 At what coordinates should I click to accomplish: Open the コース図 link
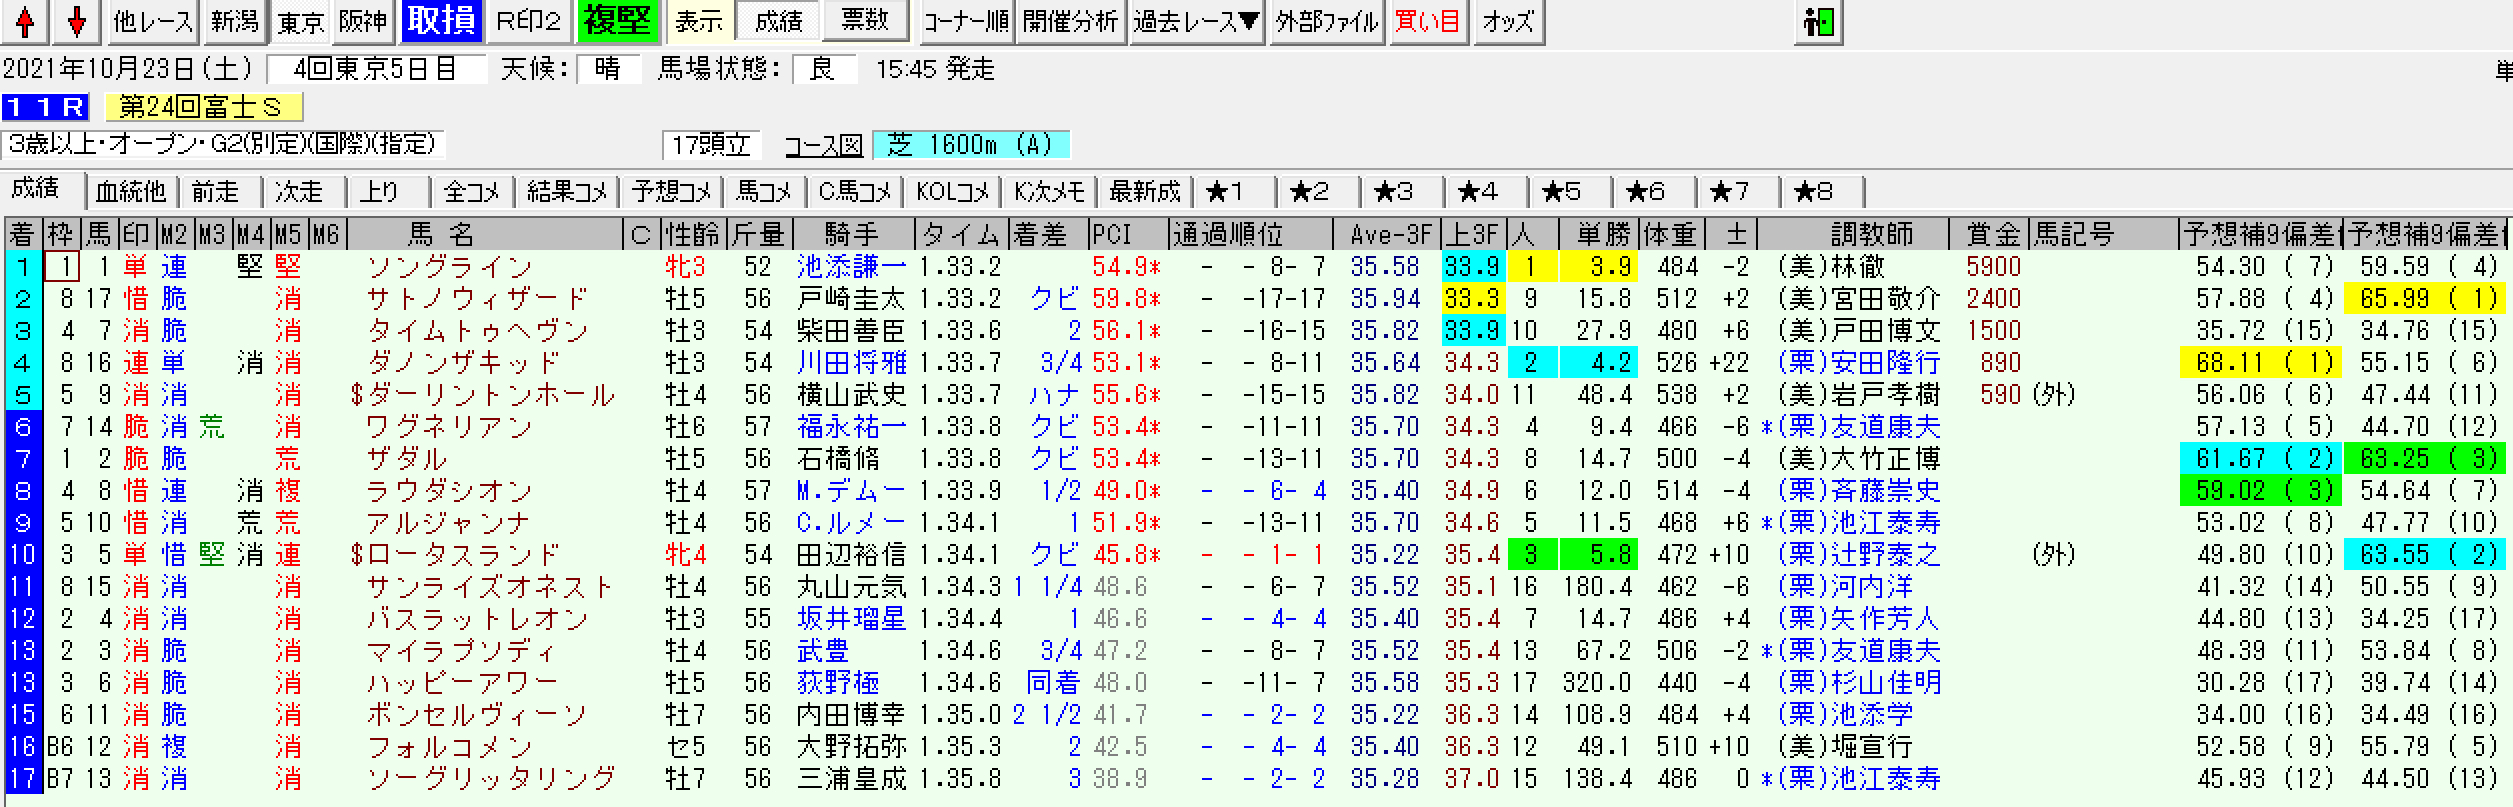[823, 146]
